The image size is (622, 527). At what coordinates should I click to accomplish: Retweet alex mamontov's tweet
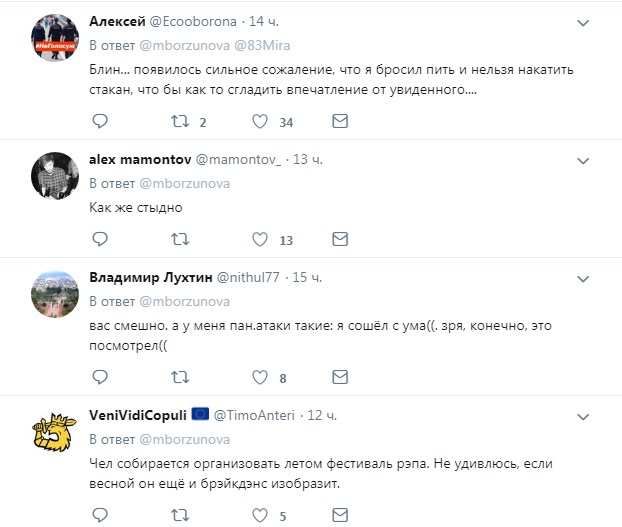click(x=179, y=239)
